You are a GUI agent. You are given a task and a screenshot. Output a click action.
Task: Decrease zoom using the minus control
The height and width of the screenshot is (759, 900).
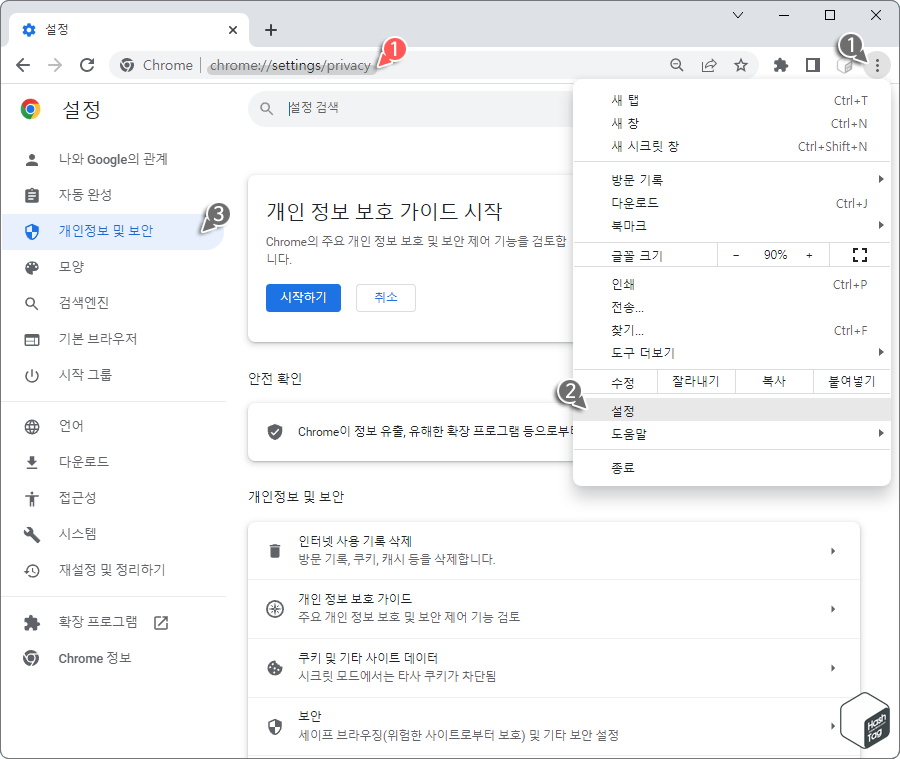tap(735, 254)
